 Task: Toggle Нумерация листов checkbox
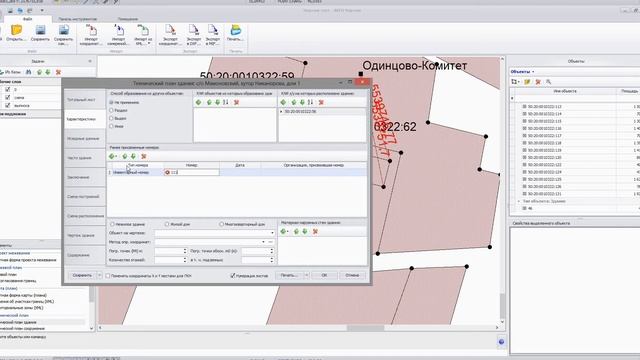233,276
